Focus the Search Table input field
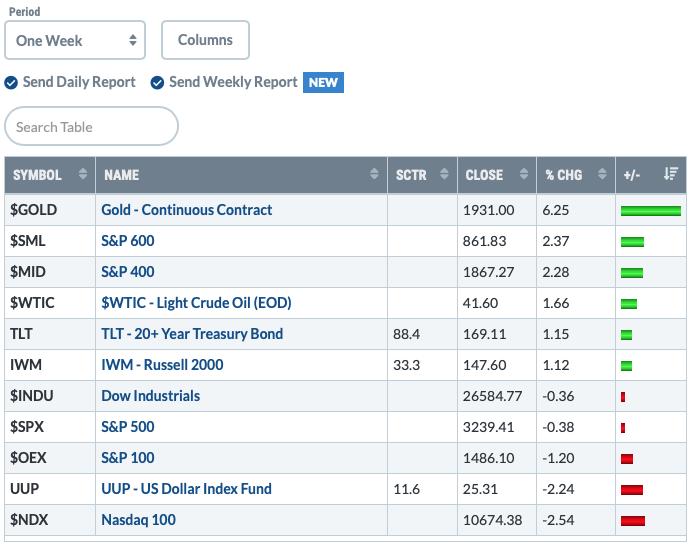Screen dimensions: 693x547 coord(91,126)
